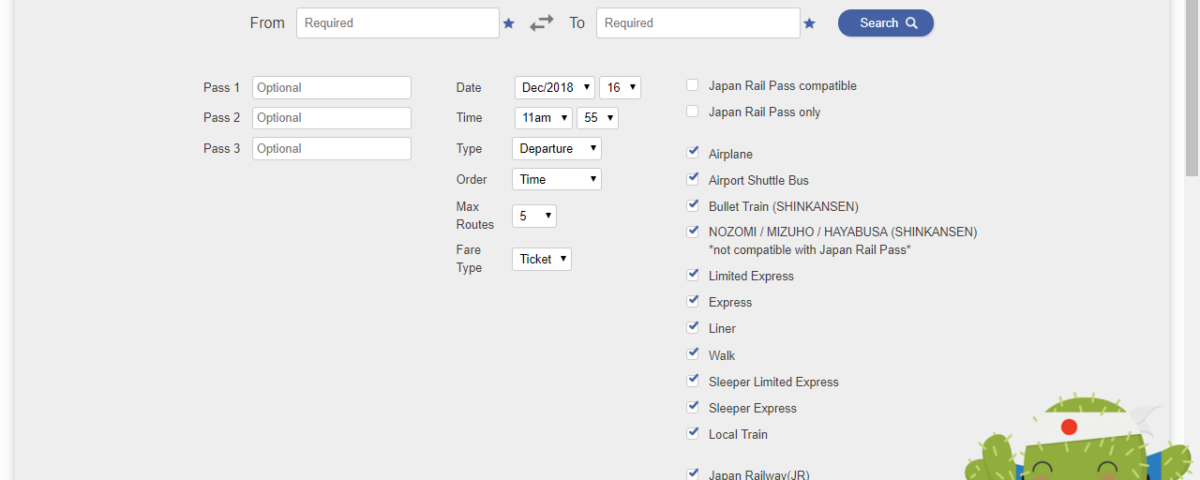Disable the Airport Shuttle Bus option
Viewport: 1200px width, 480px height.
tap(692, 180)
